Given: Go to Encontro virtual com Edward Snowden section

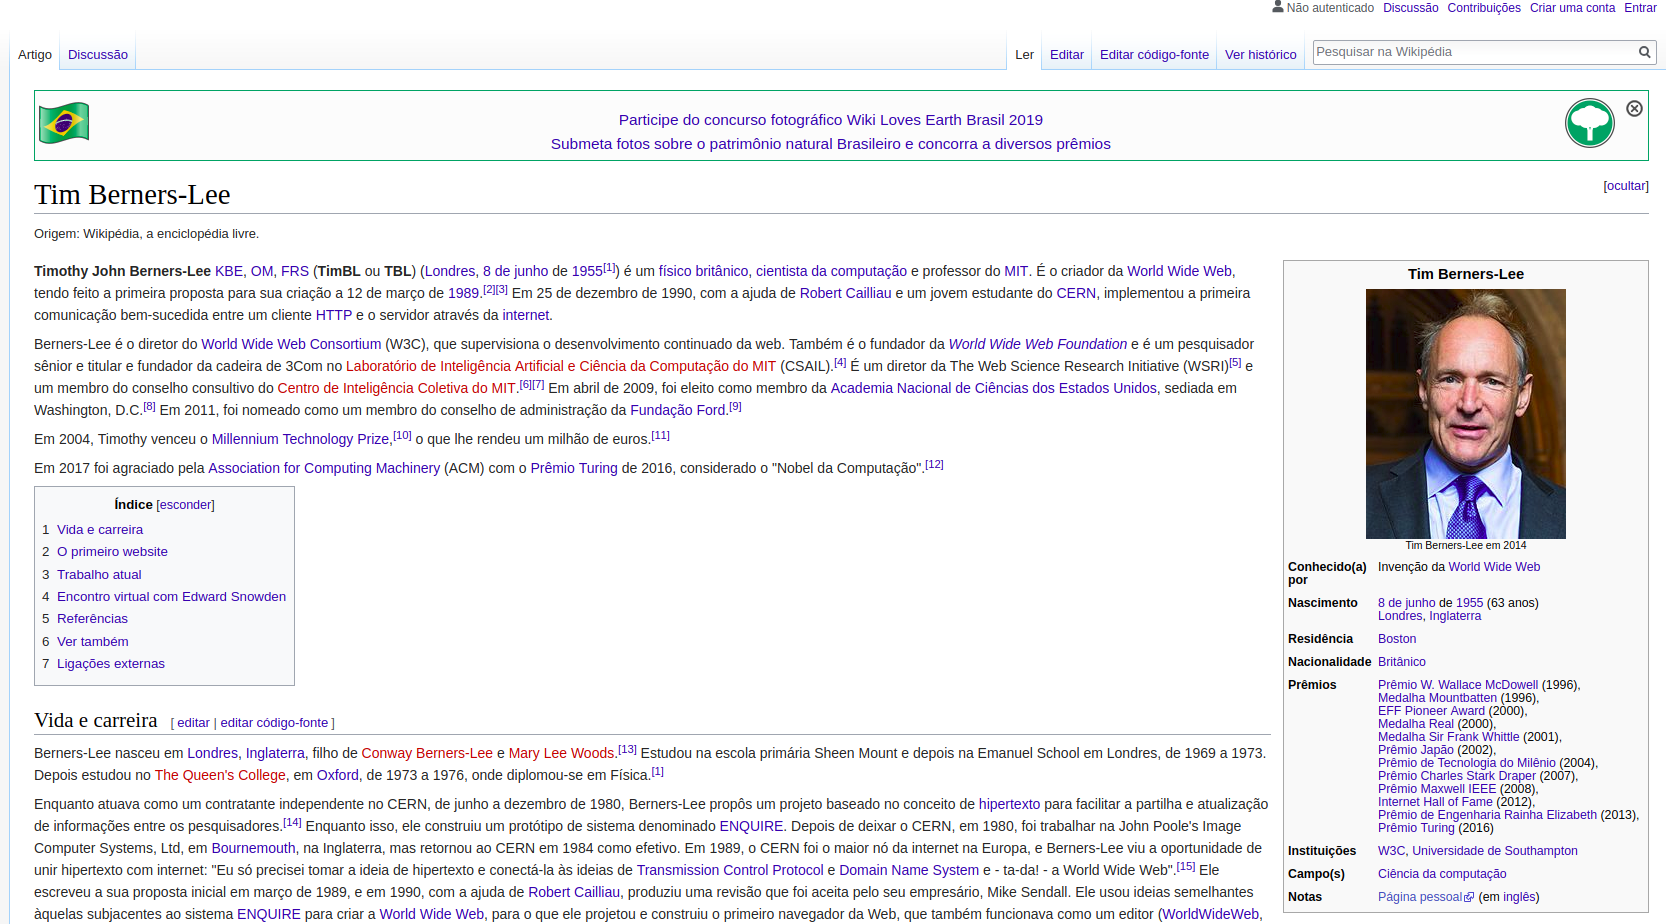Looking at the screenshot, I should point(171,597).
